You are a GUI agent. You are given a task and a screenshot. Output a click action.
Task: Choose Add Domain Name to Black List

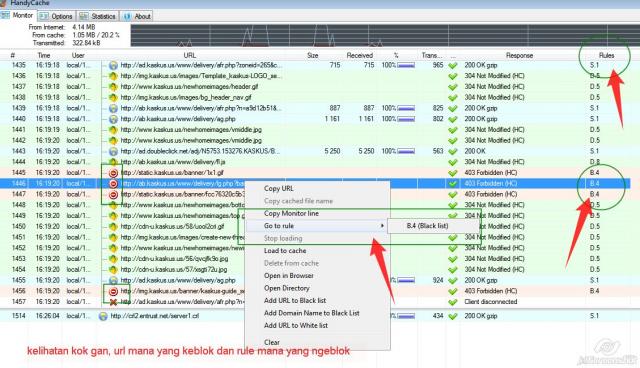311,313
